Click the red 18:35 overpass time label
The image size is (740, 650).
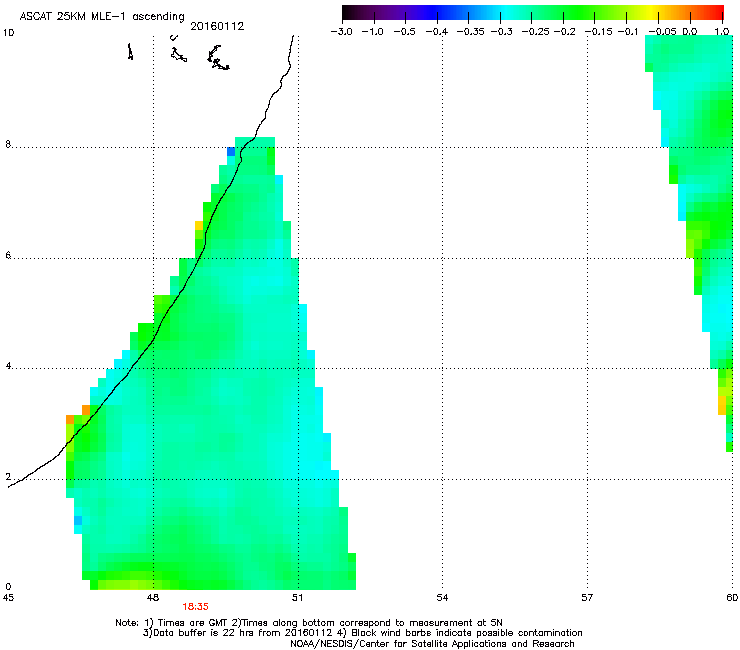[195, 607]
